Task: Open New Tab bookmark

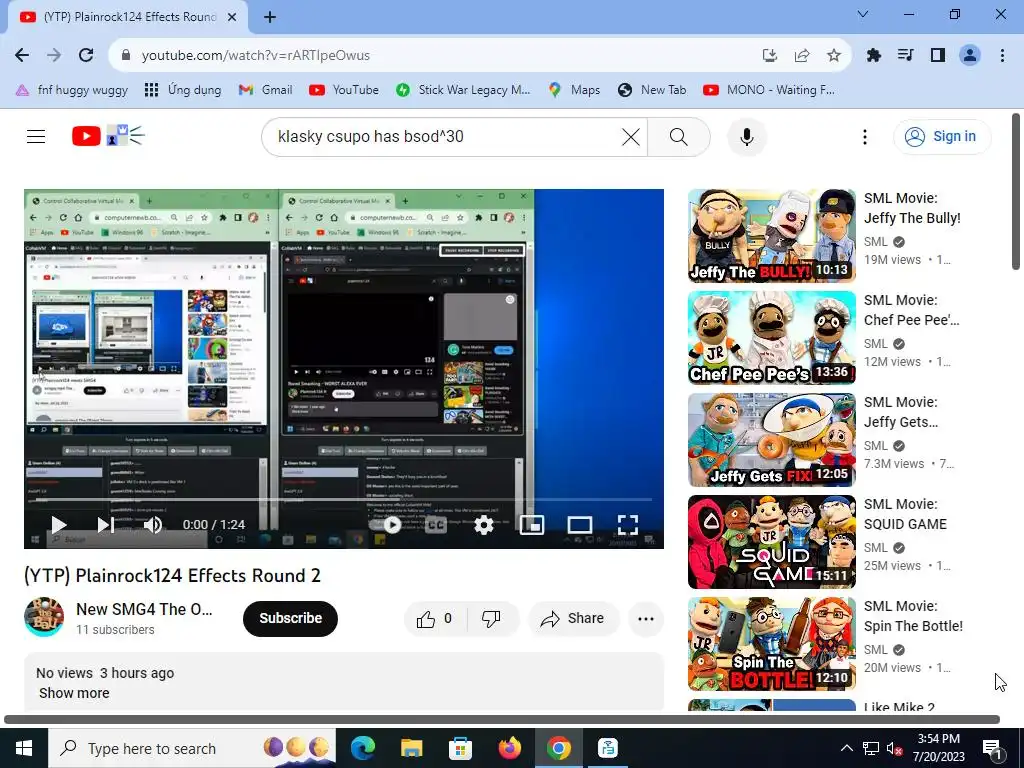Action: point(652,89)
